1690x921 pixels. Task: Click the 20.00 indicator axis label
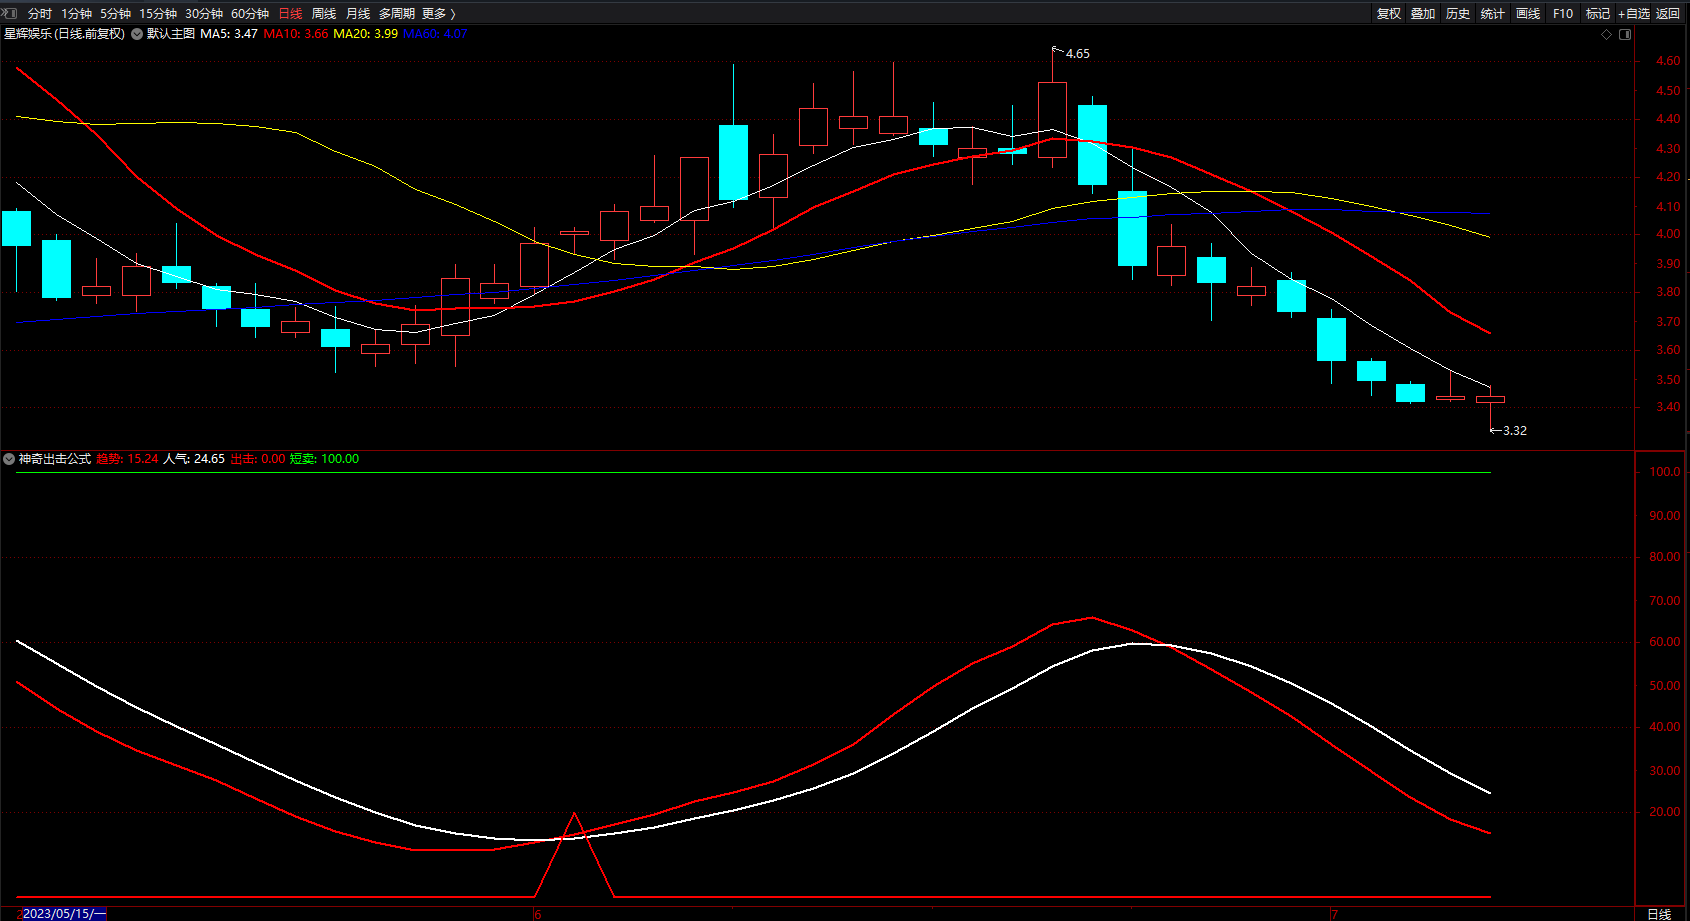1665,812
